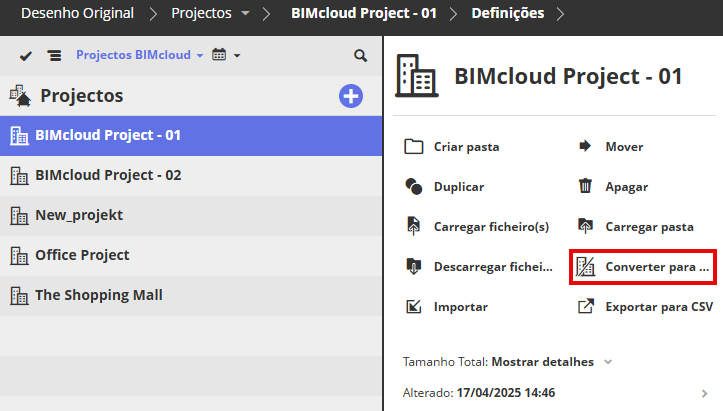Click Criar pasta folder icon

(414, 147)
